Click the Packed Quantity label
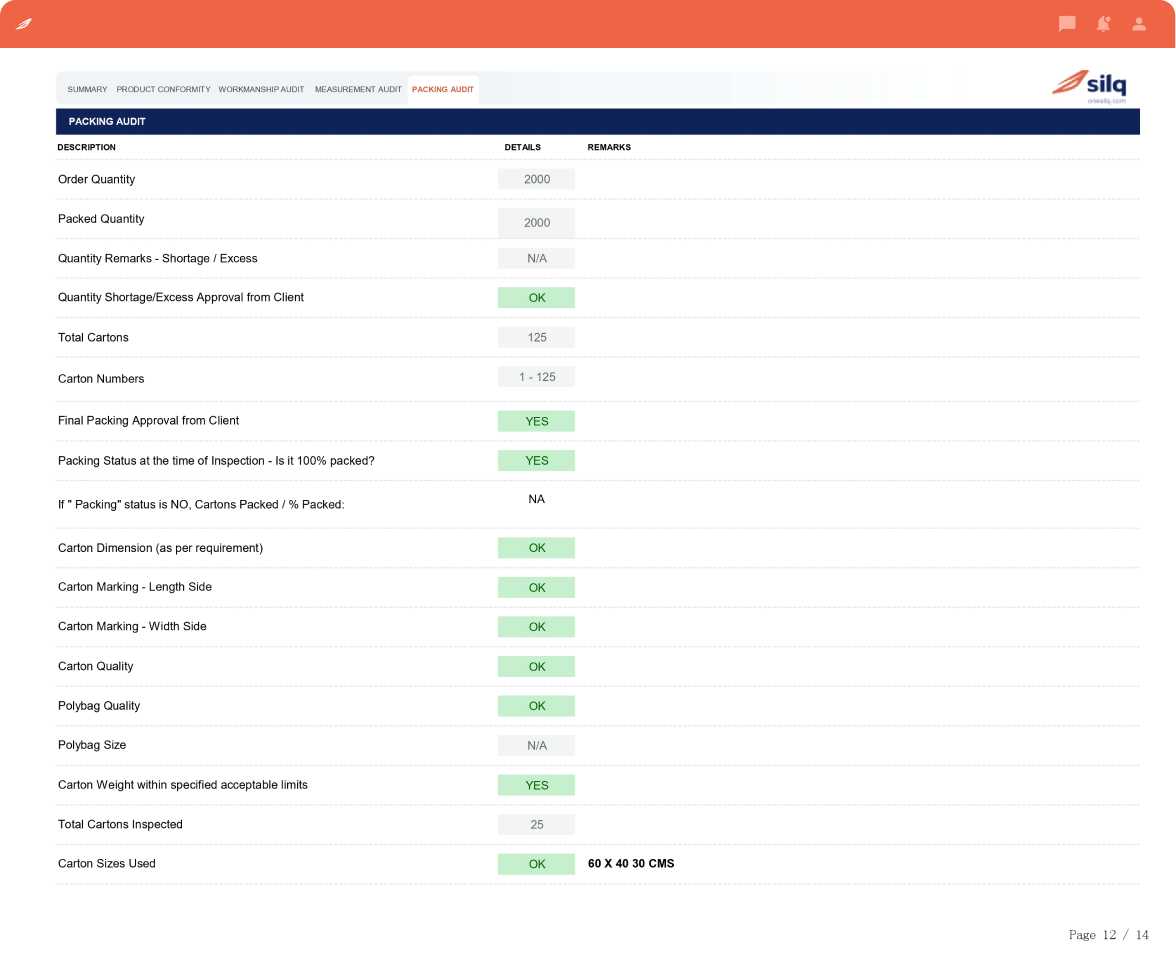This screenshot has width=1176, height=957. pos(100,219)
